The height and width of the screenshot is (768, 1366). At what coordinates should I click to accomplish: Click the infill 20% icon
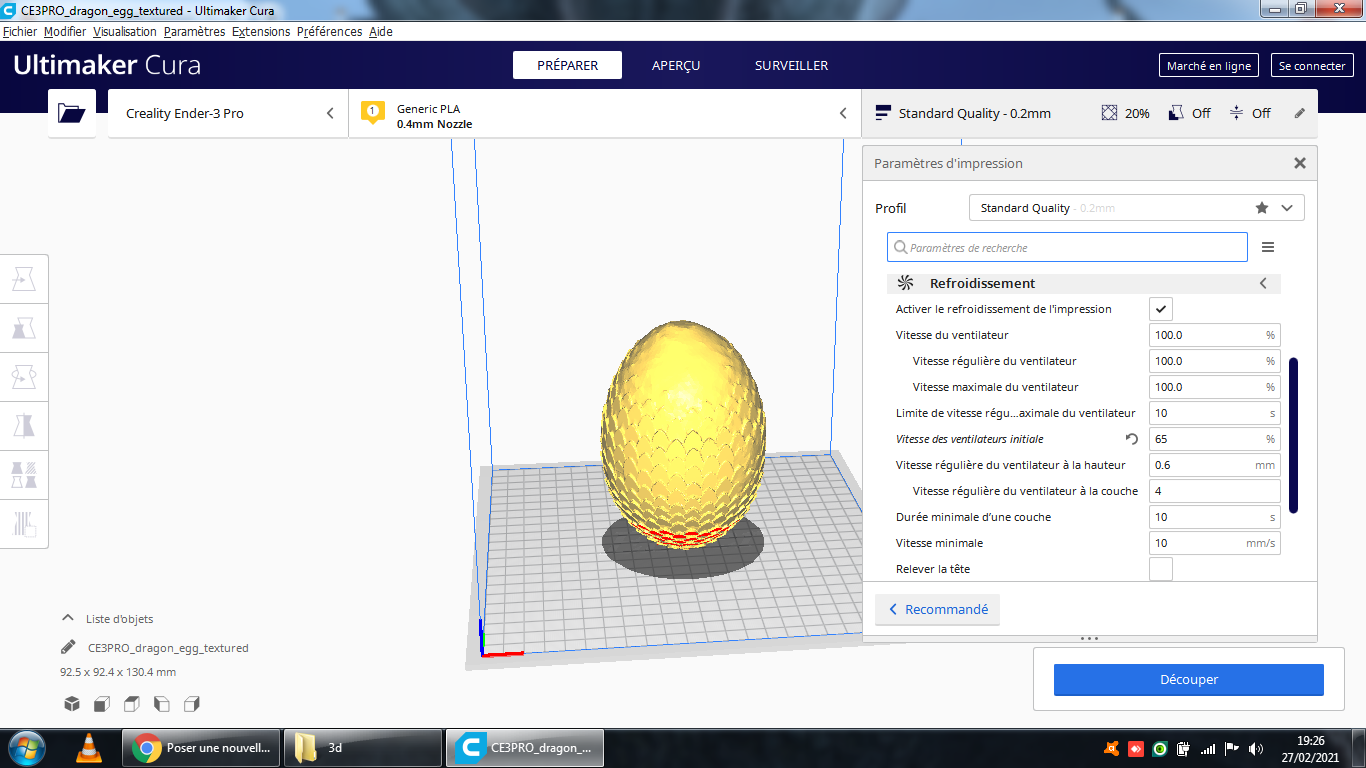click(x=1109, y=113)
